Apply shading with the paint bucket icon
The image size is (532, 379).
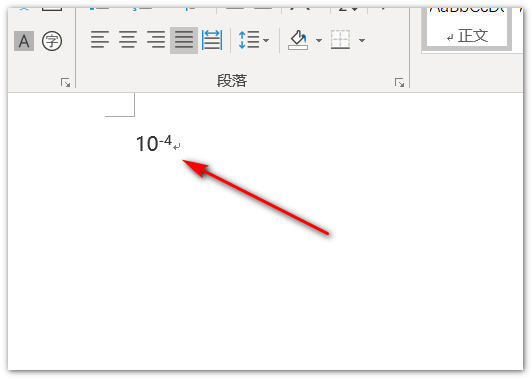pyautogui.click(x=298, y=40)
